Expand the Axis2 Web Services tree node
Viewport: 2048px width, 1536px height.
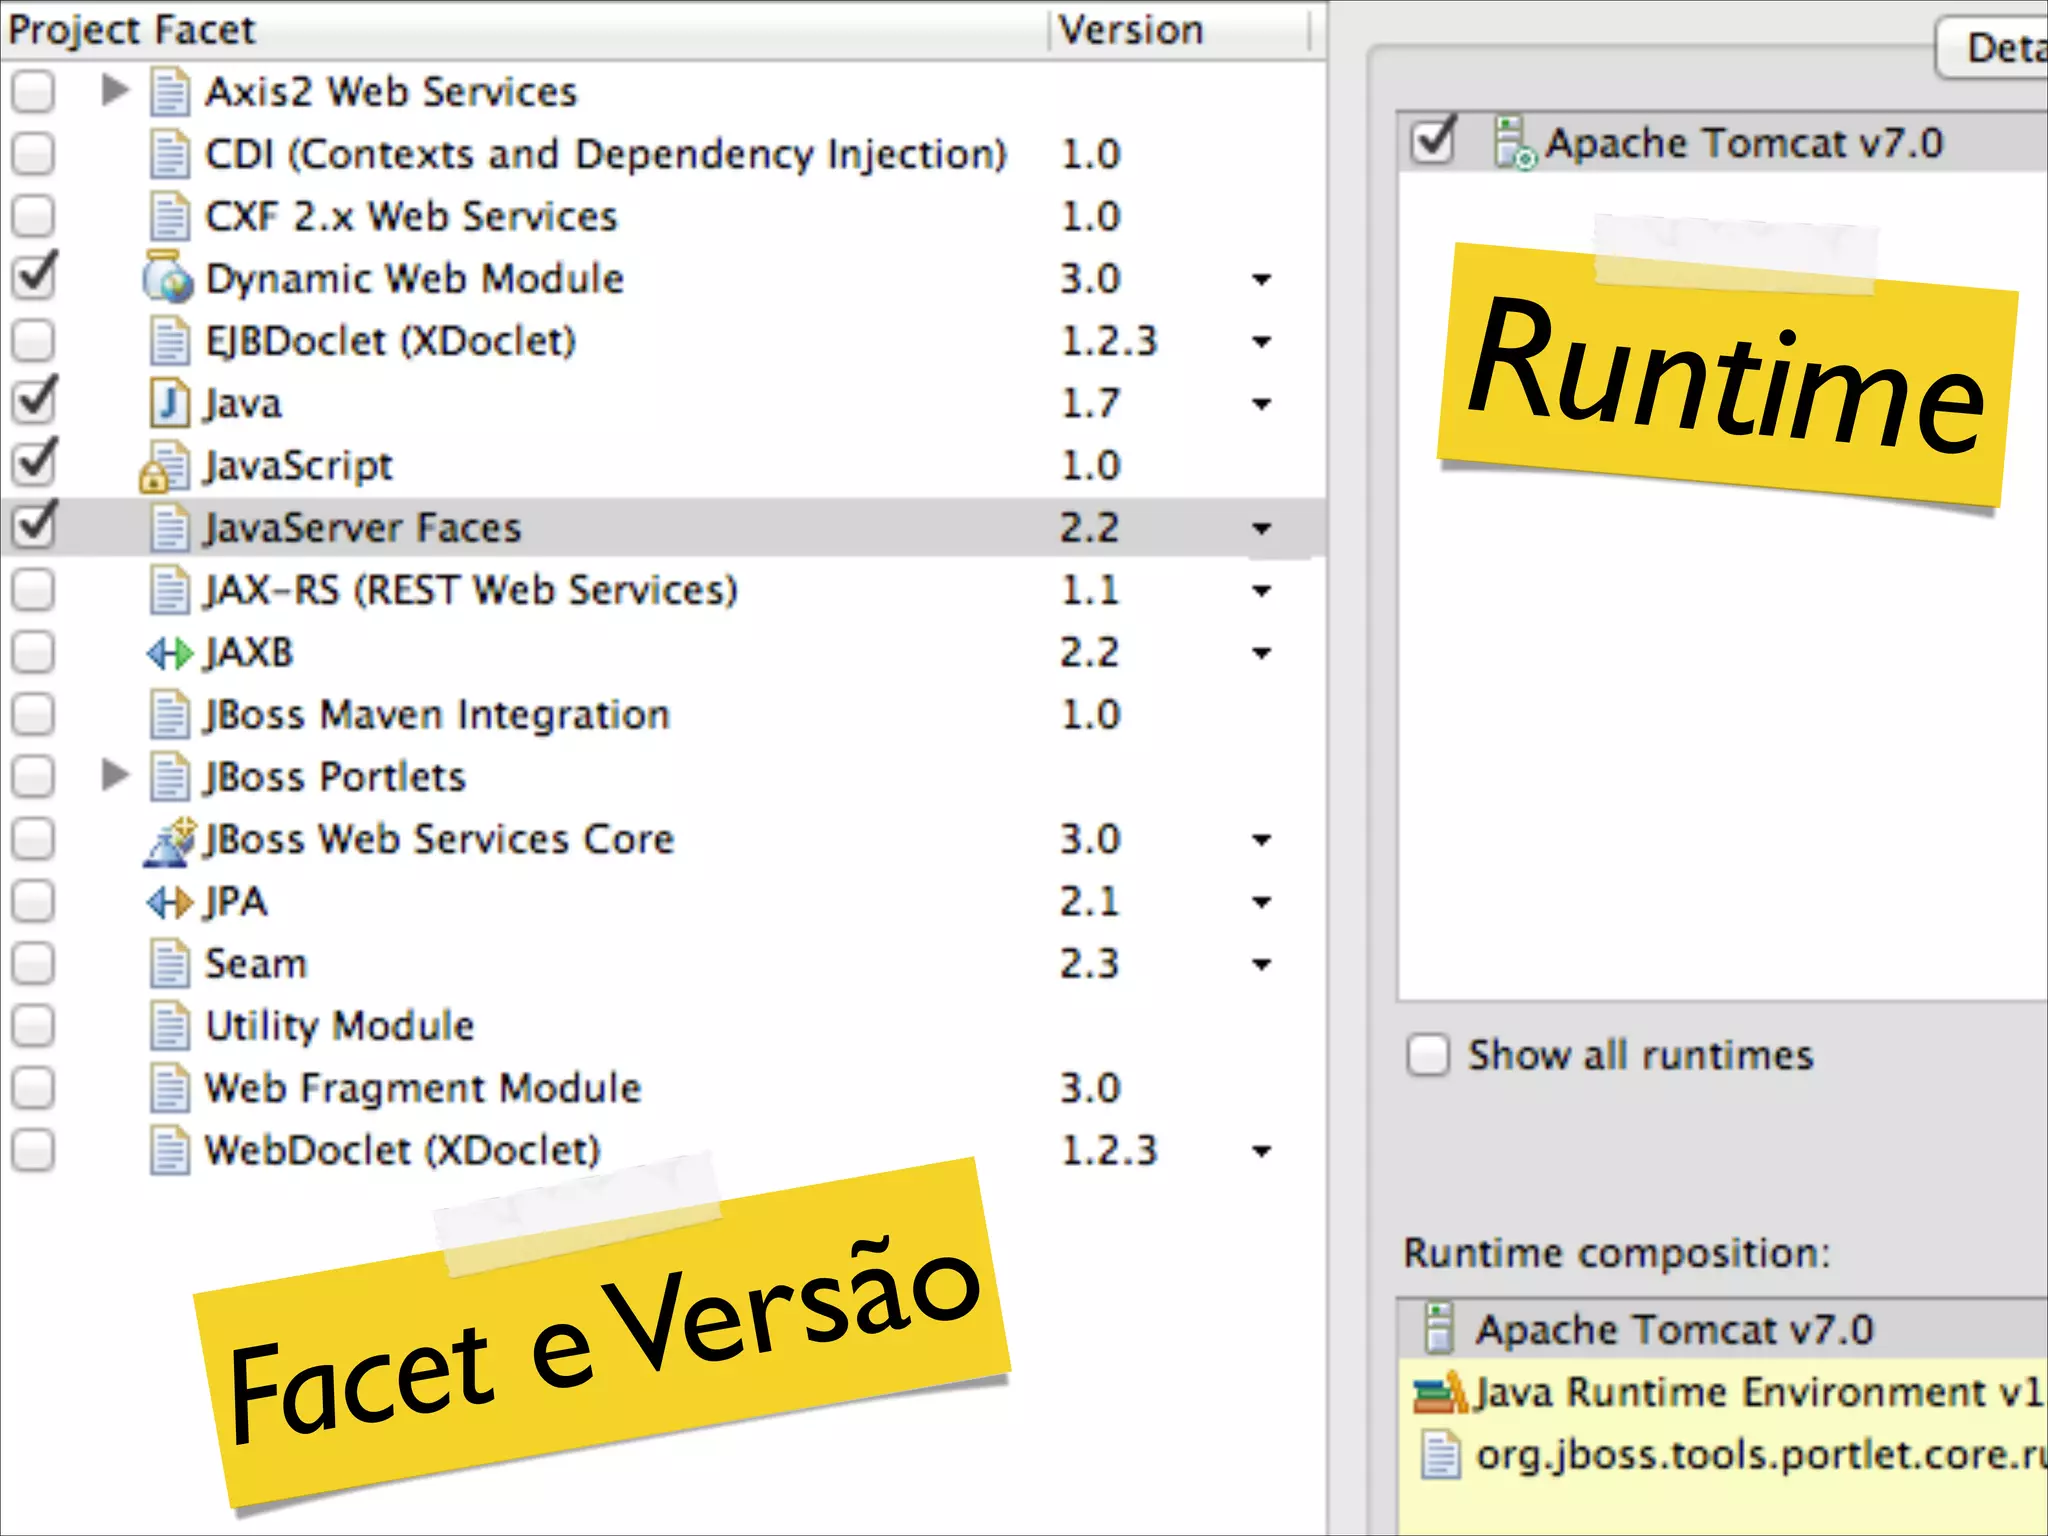116,91
